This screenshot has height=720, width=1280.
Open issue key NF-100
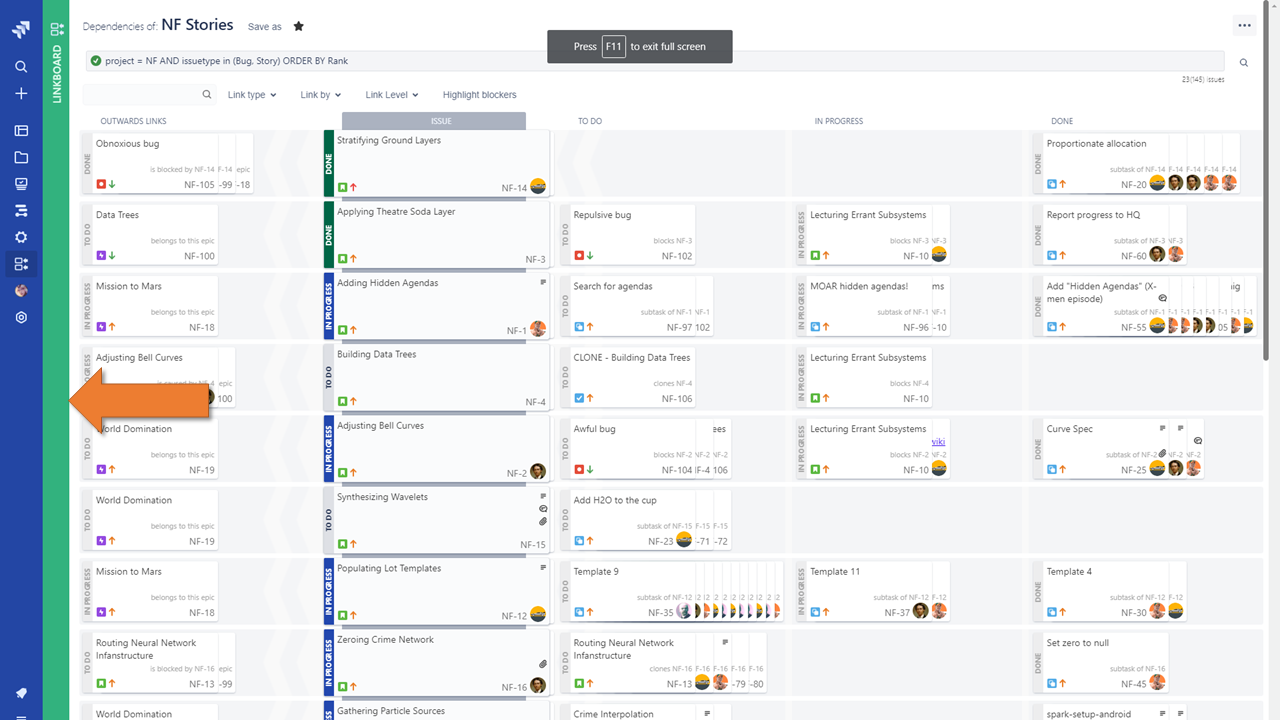pos(199,256)
